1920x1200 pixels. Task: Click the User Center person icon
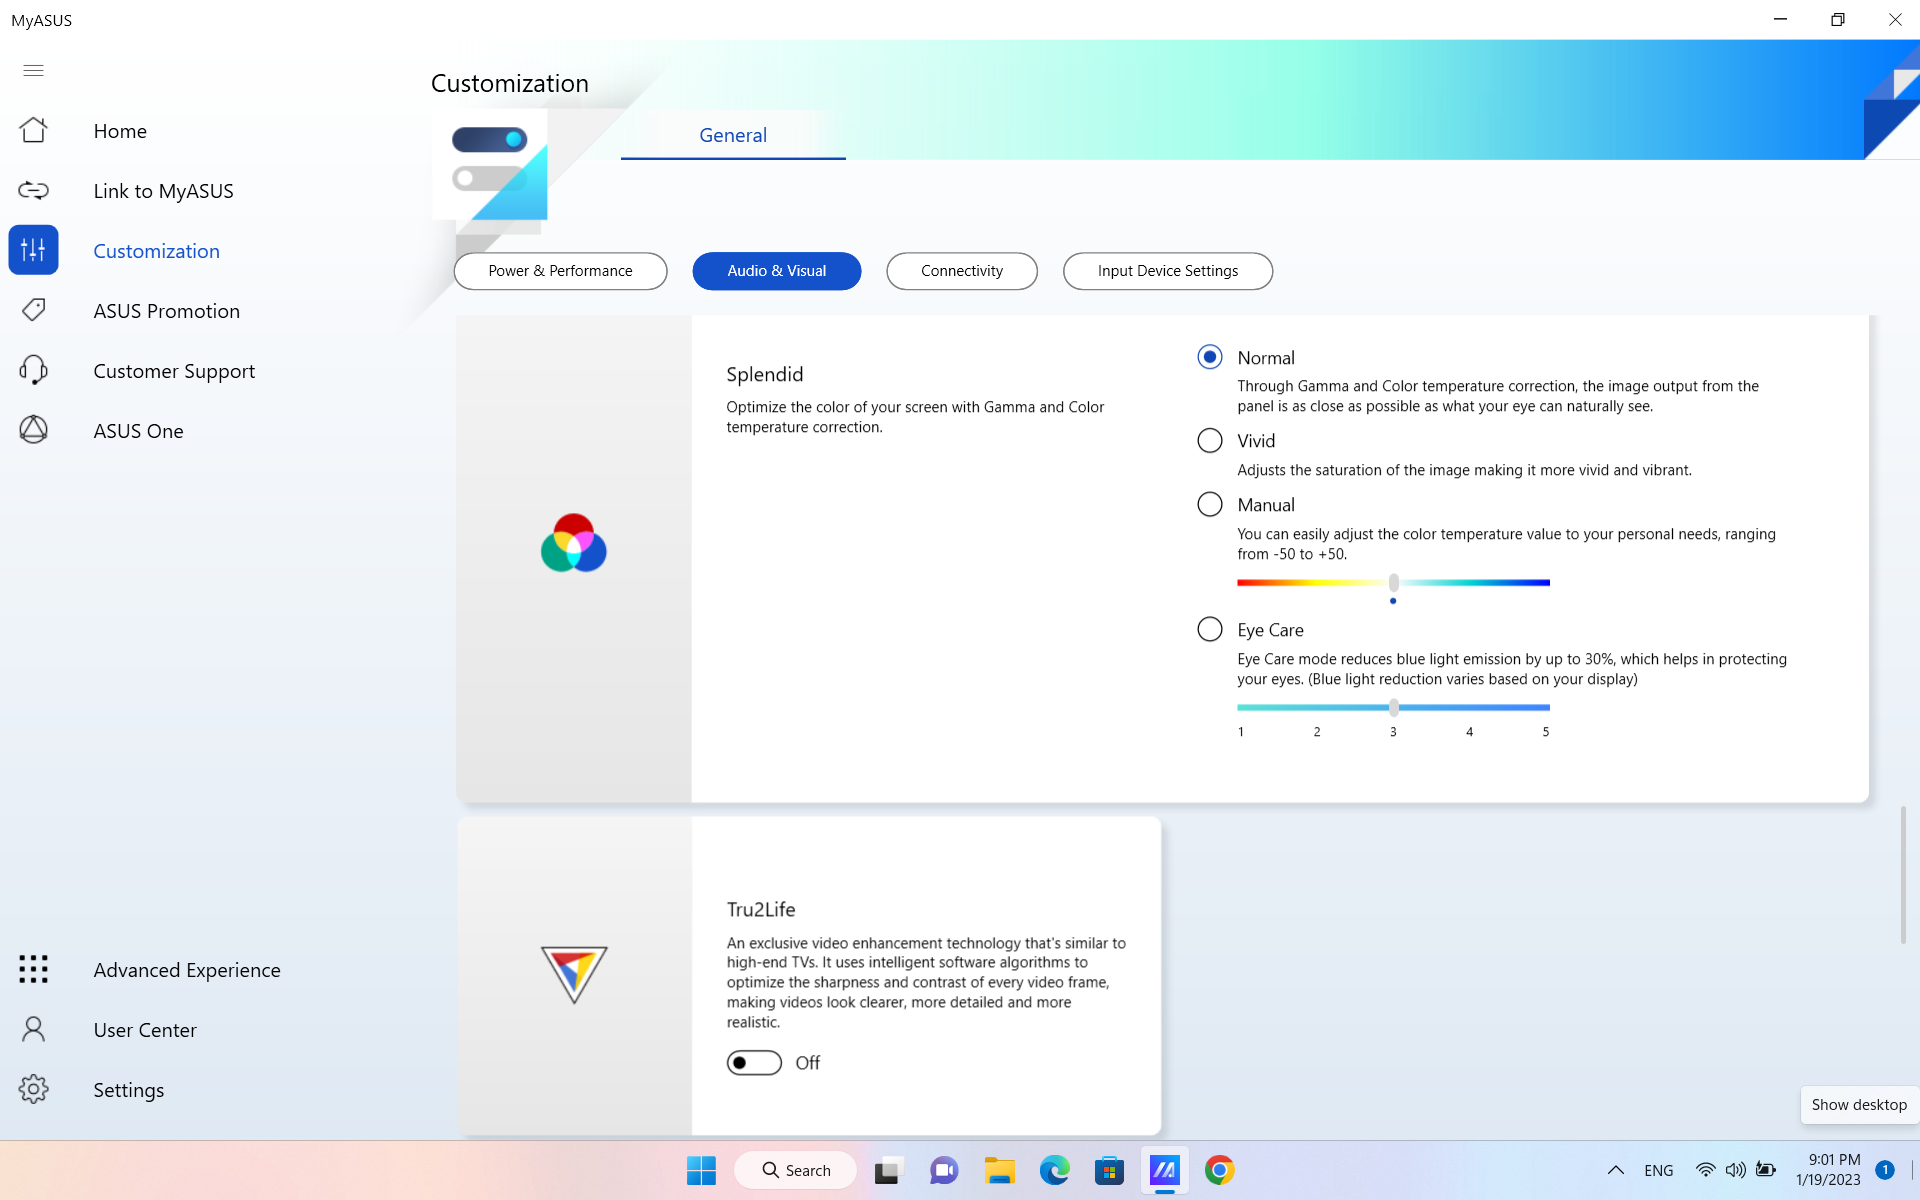tap(33, 1029)
